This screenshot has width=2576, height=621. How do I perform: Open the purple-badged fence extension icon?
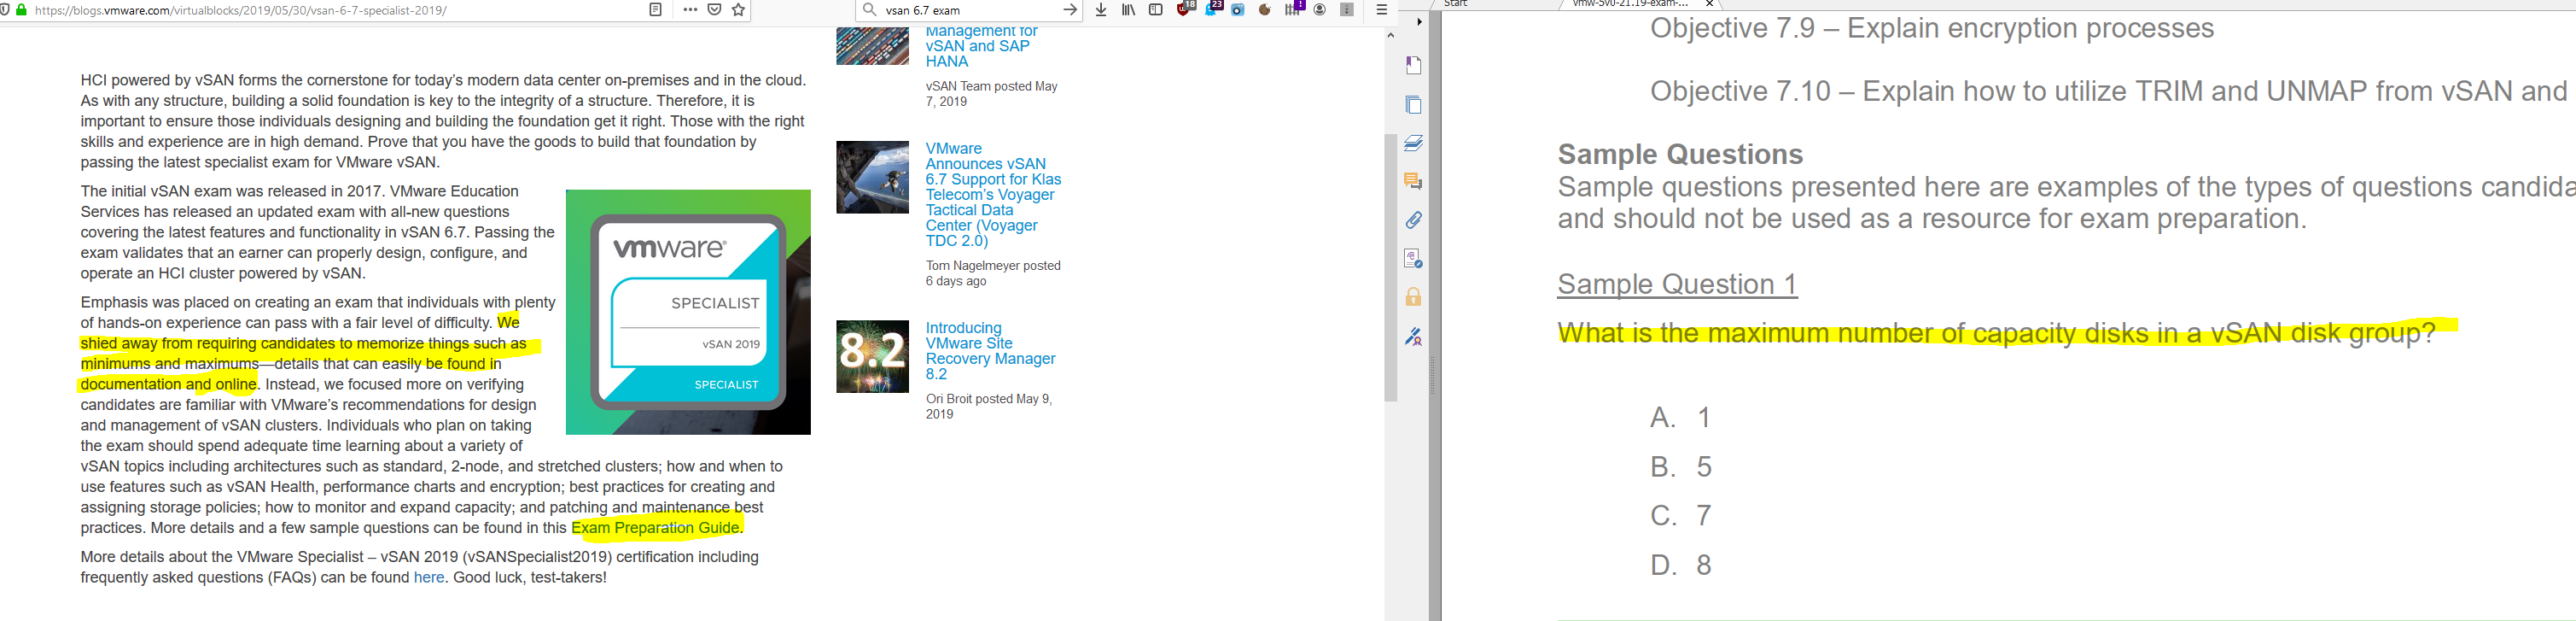1294,9
